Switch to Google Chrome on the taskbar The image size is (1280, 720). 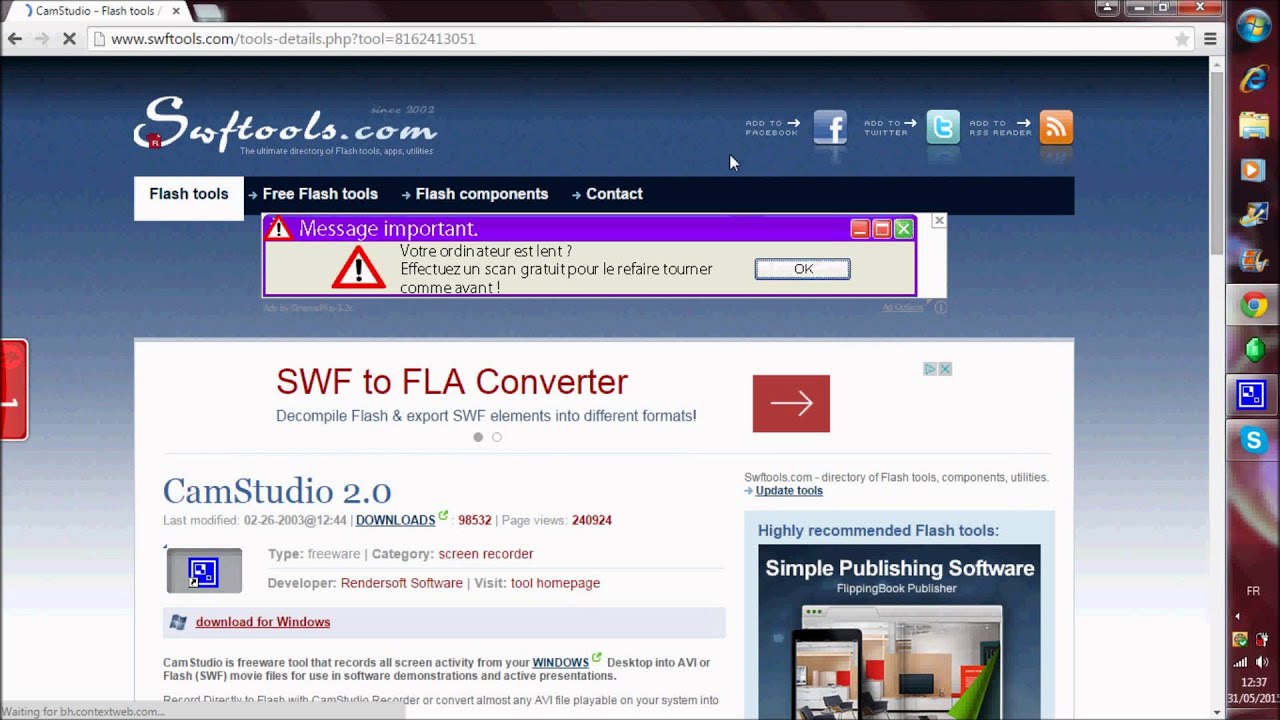pos(1254,306)
